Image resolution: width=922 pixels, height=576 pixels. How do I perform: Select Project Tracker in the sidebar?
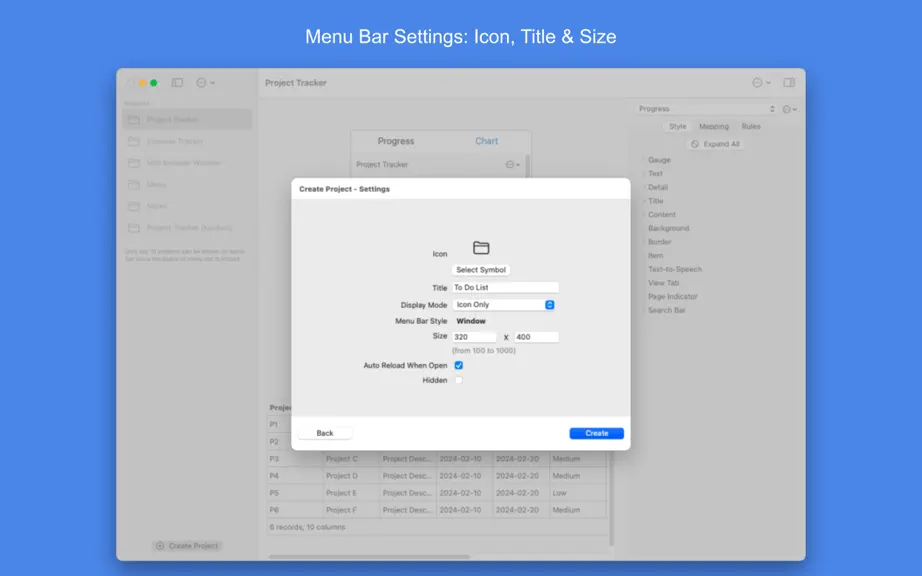[x=187, y=119]
